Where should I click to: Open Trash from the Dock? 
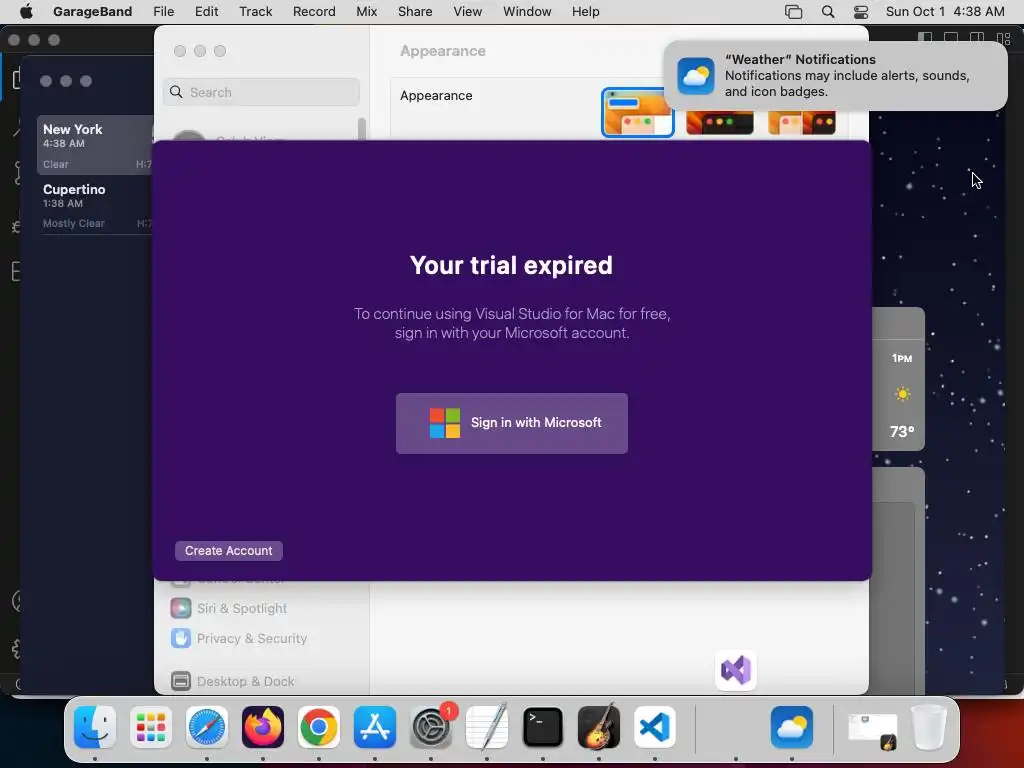click(x=928, y=727)
